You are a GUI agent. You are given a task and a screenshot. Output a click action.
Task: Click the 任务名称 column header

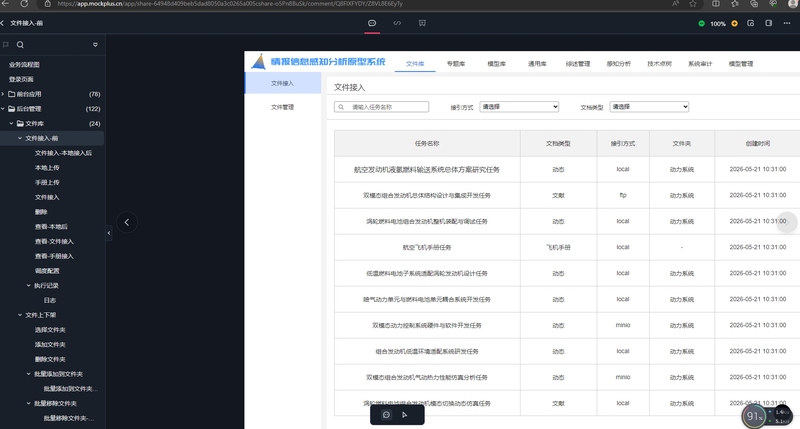pyautogui.click(x=427, y=143)
